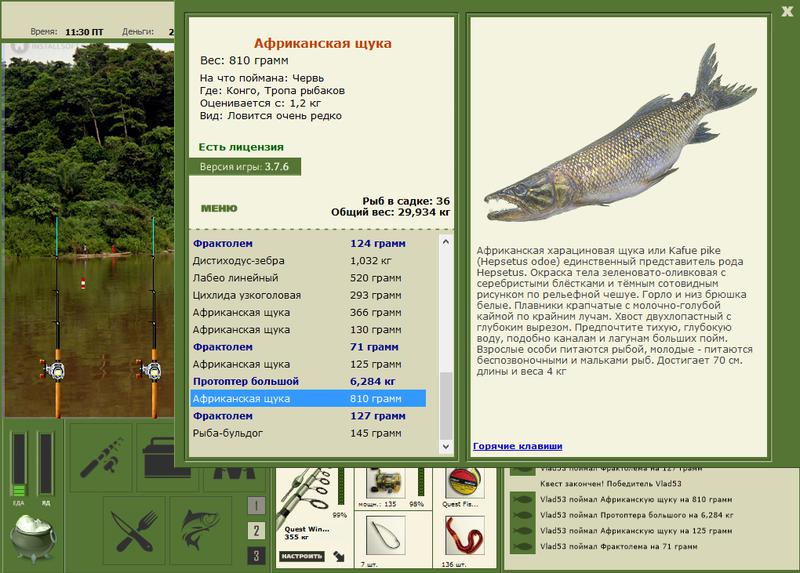Click the rod image Quest Win...

pyautogui.click(x=306, y=495)
